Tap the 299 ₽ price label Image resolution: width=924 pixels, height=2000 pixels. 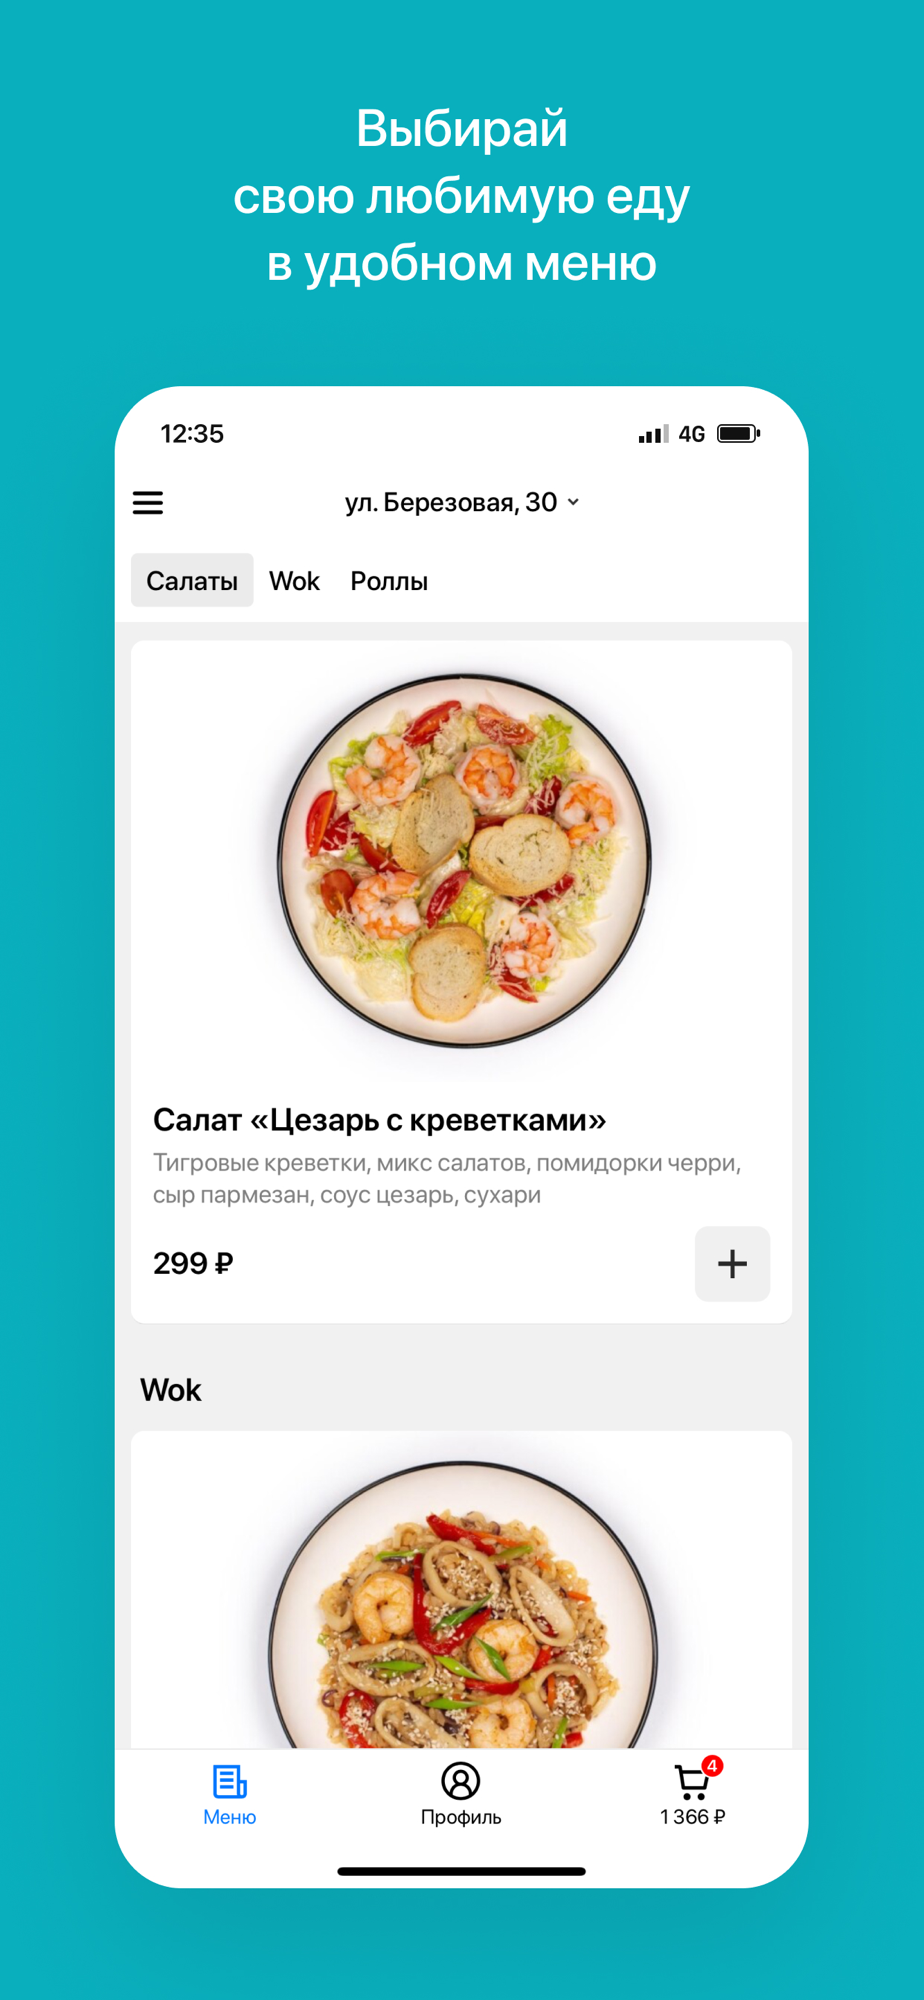click(193, 1263)
